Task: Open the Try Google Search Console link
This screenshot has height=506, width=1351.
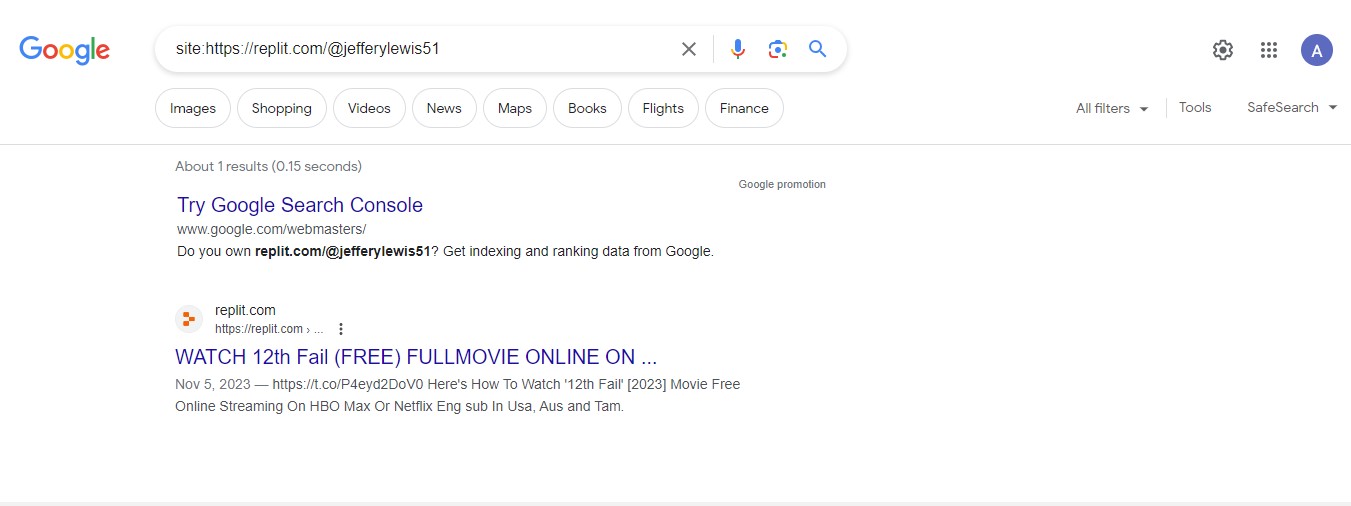Action: (x=300, y=205)
